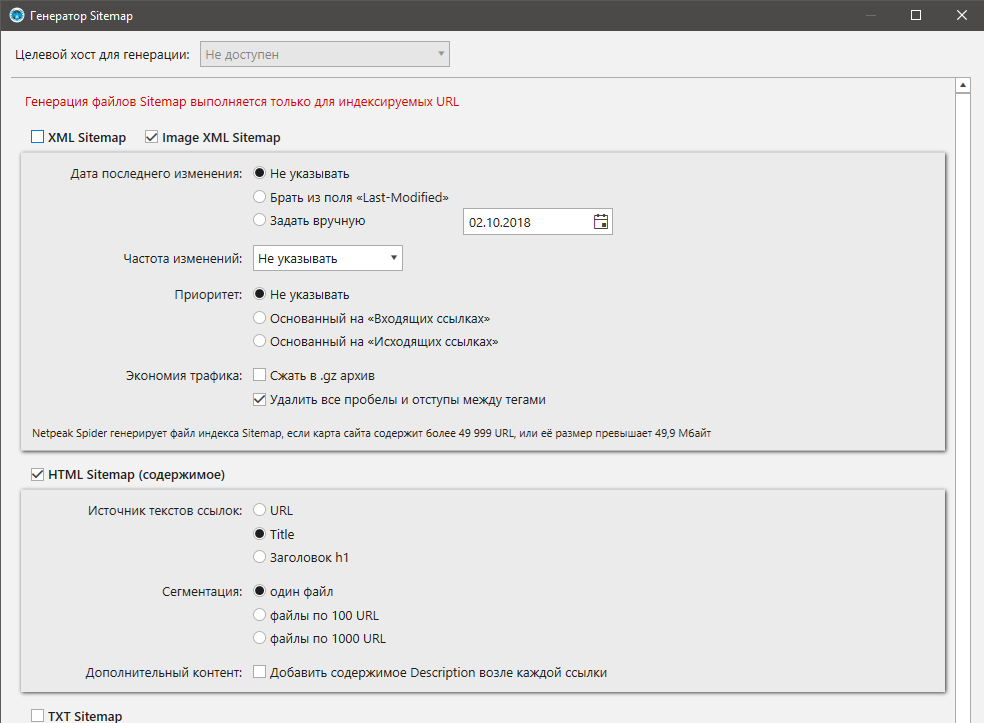Open the calendar date picker icon
This screenshot has width=984, height=723.
601,222
